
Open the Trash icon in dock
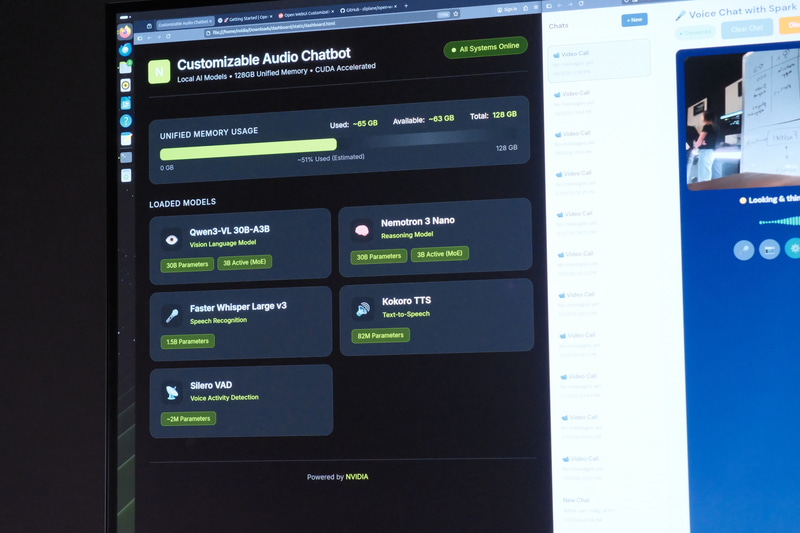(126, 175)
